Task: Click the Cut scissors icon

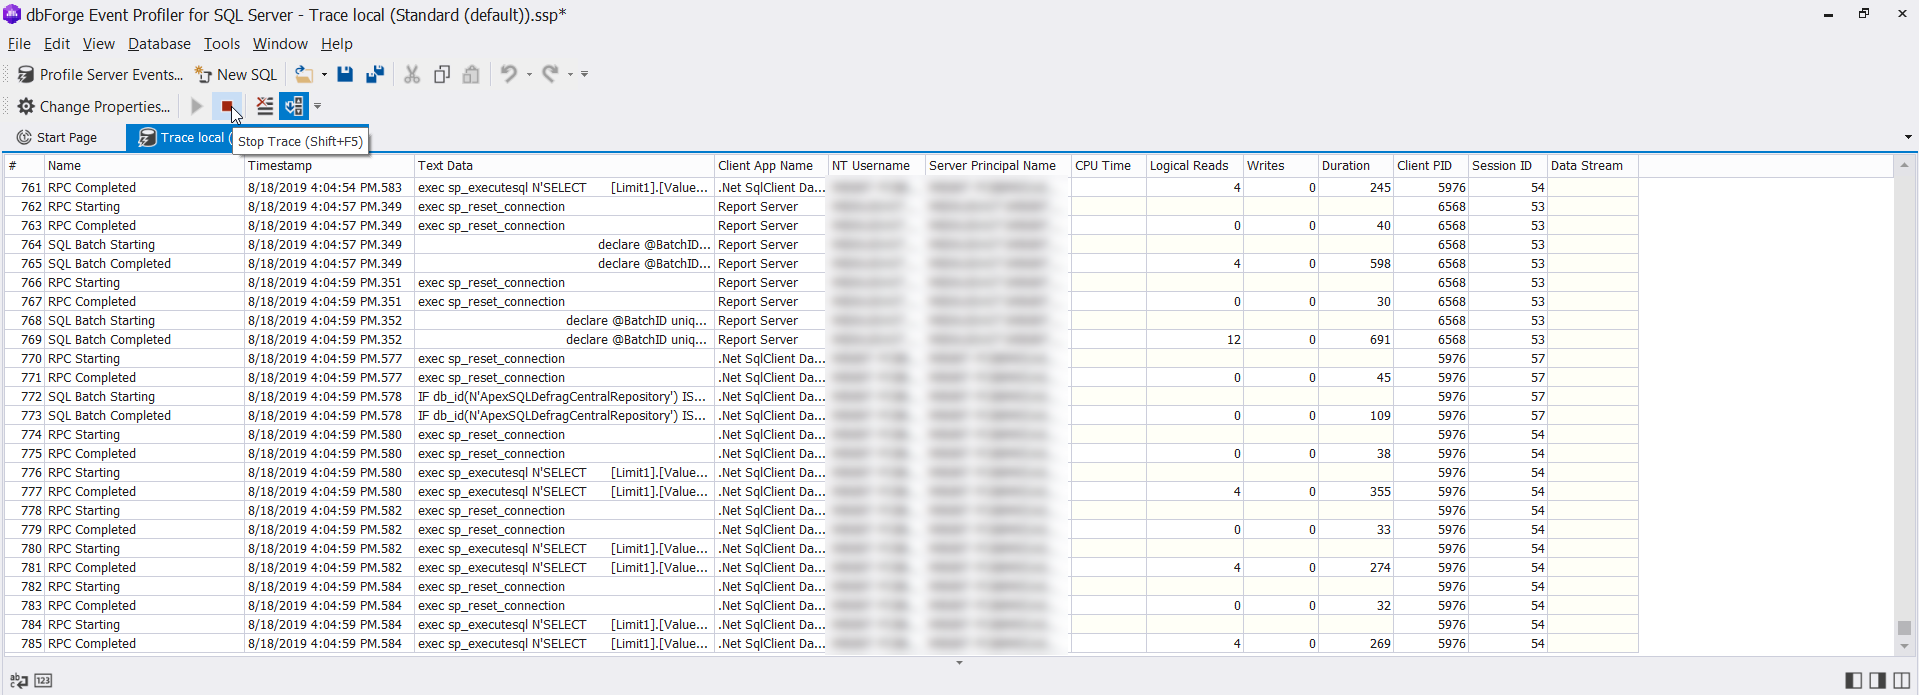Action: 412,74
